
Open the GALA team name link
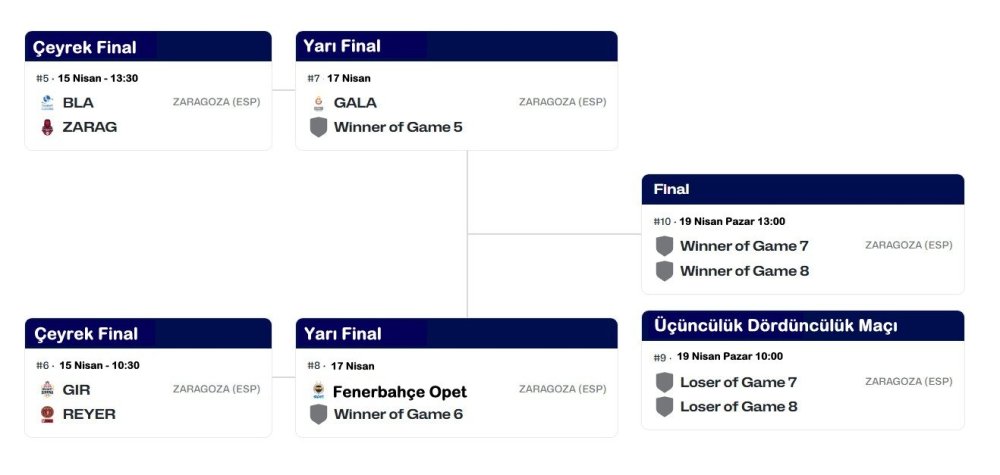click(355, 102)
